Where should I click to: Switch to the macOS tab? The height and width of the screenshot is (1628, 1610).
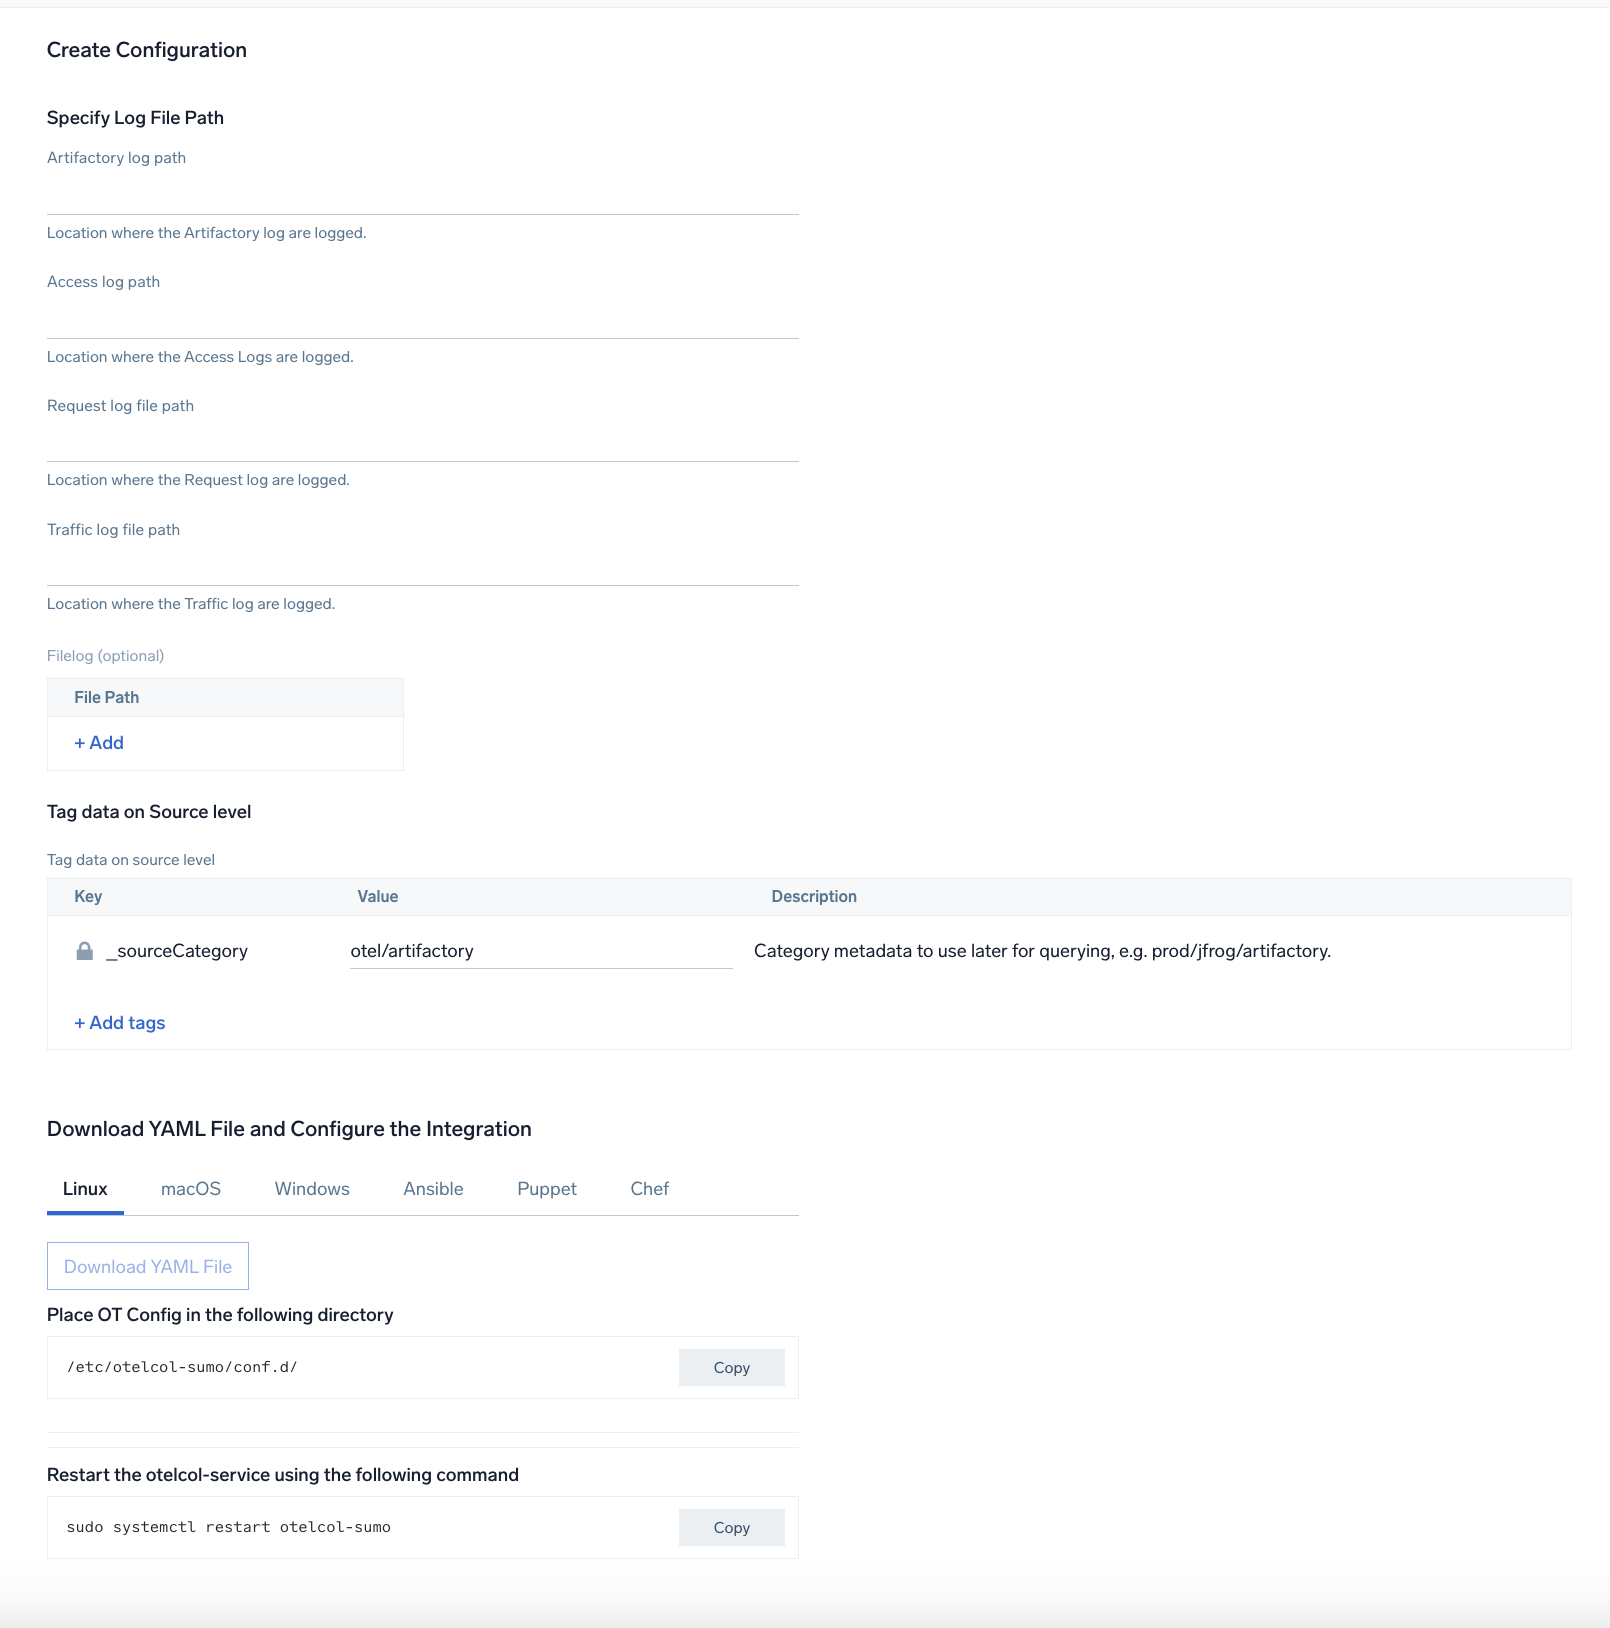click(x=191, y=1189)
